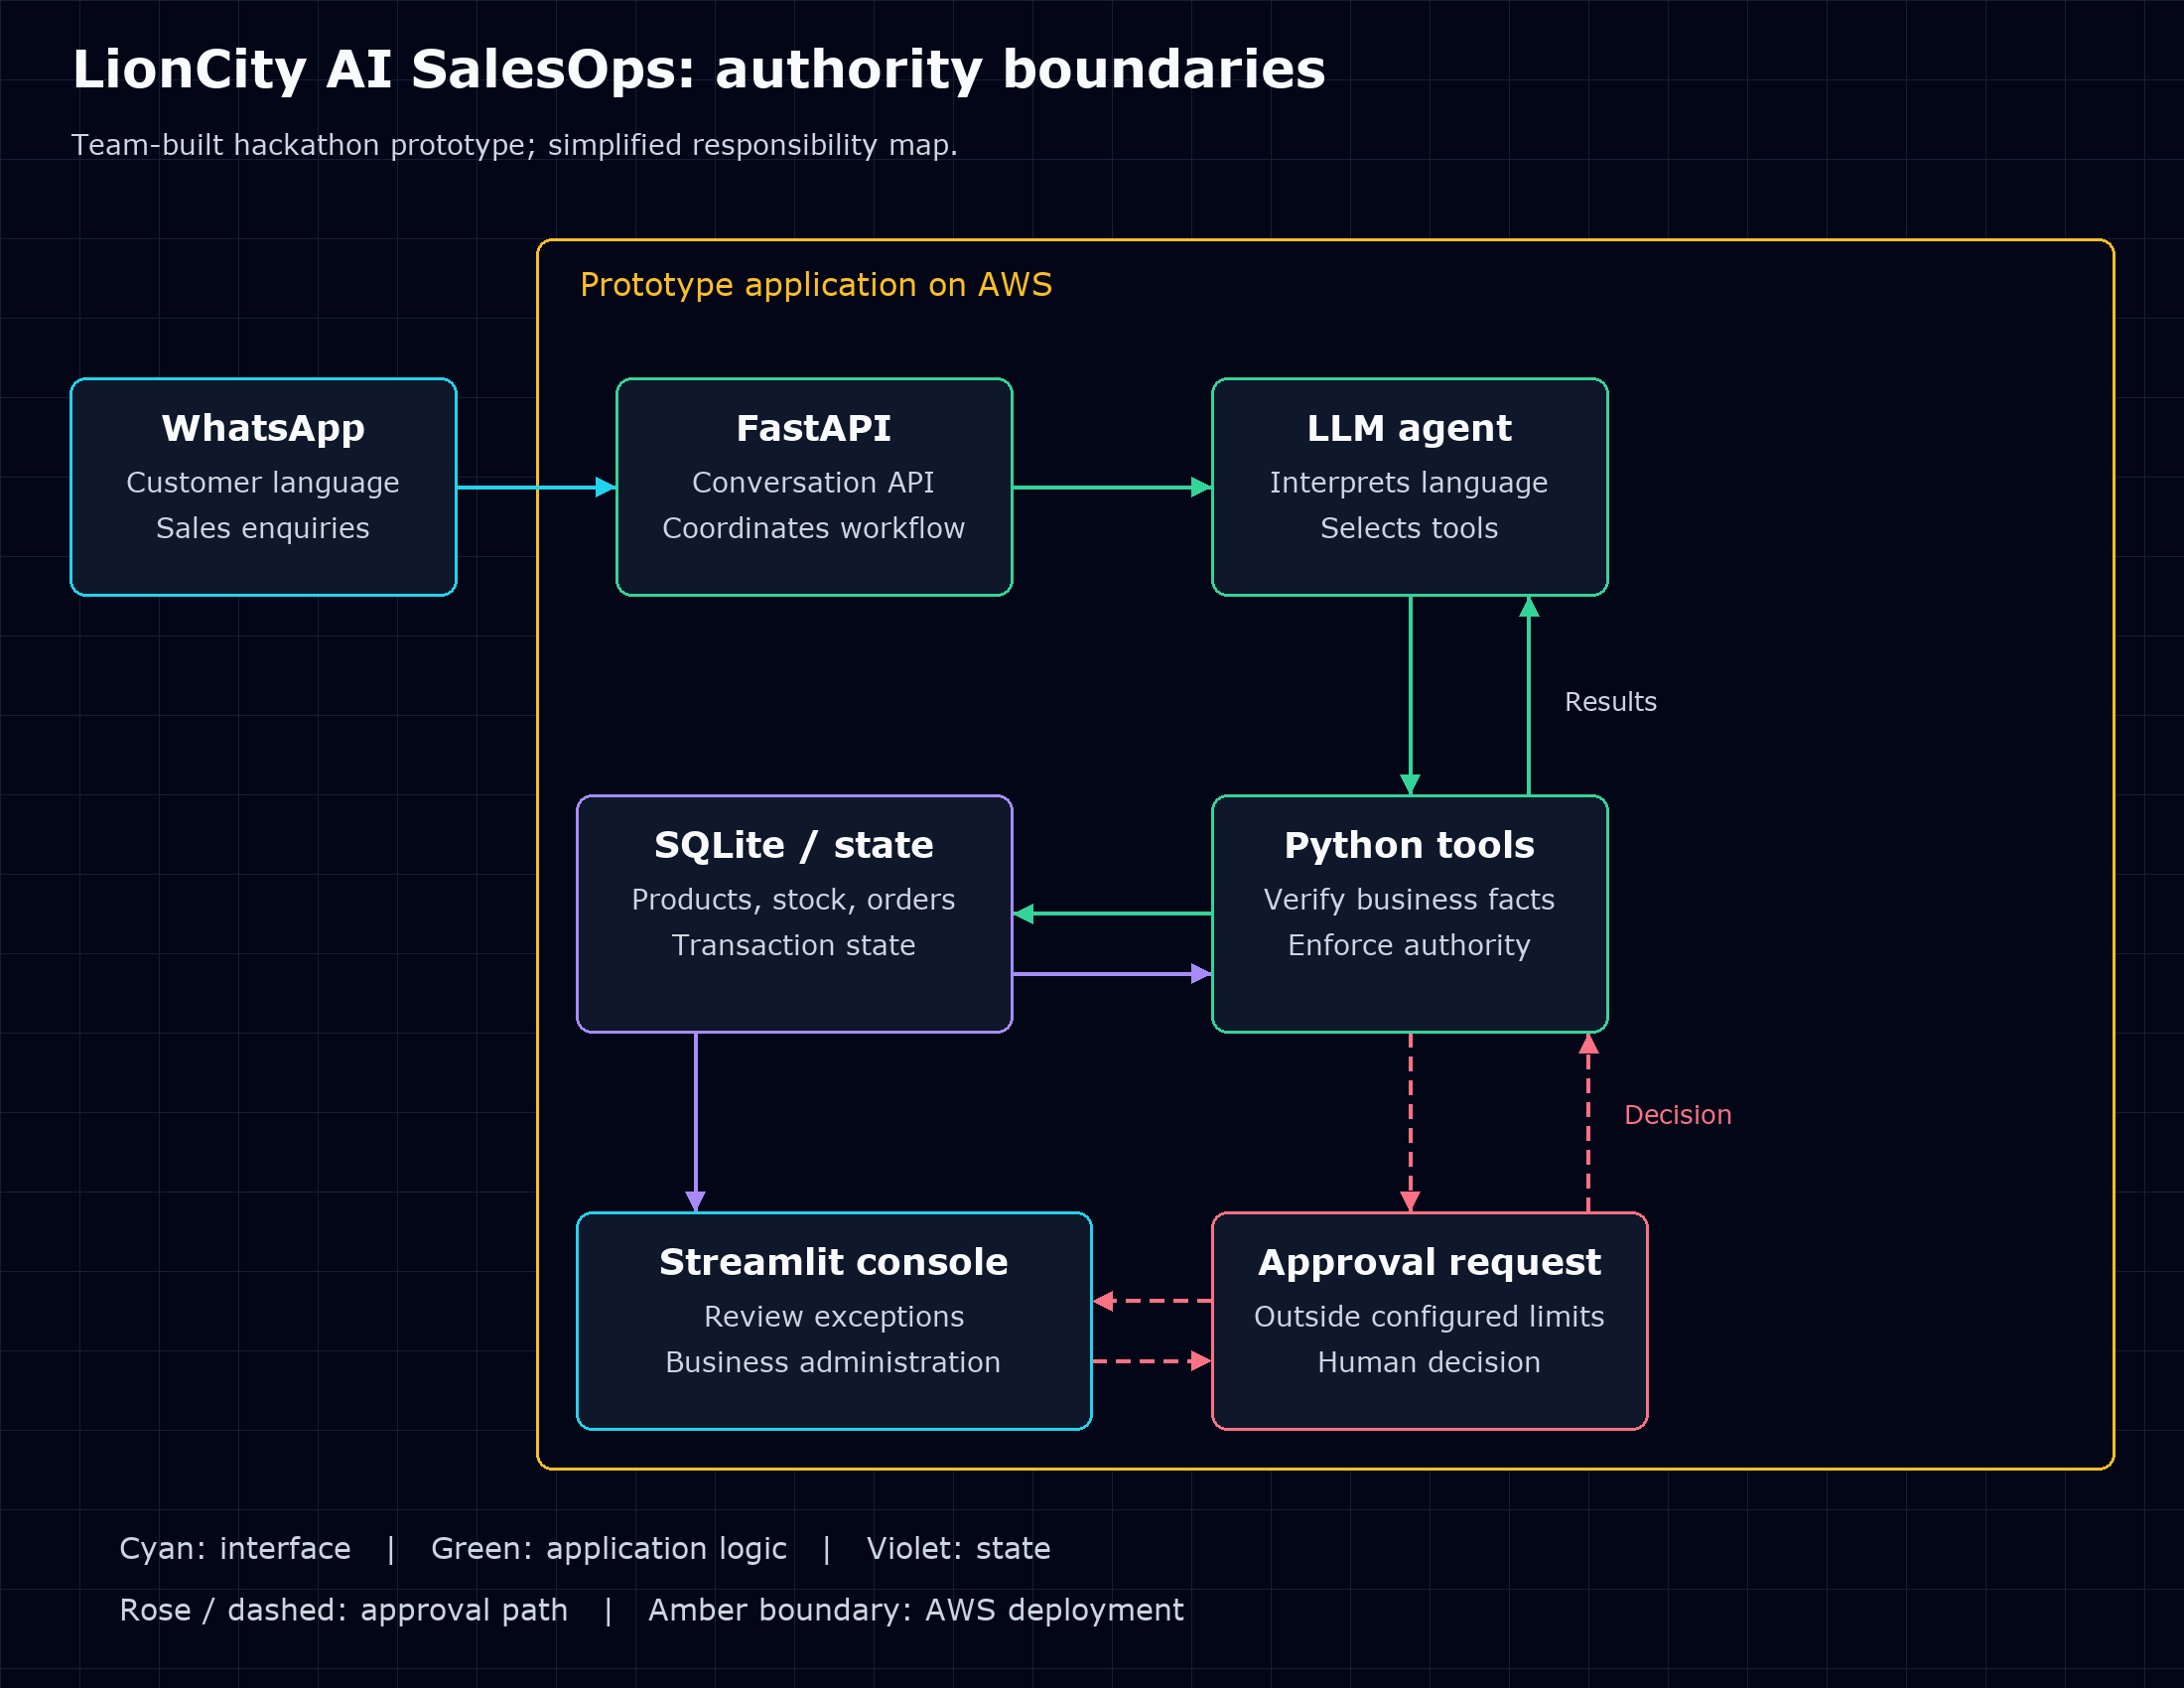Click the diagram title 'LionCity AI SalesOps: authority boundaries'

click(699, 70)
